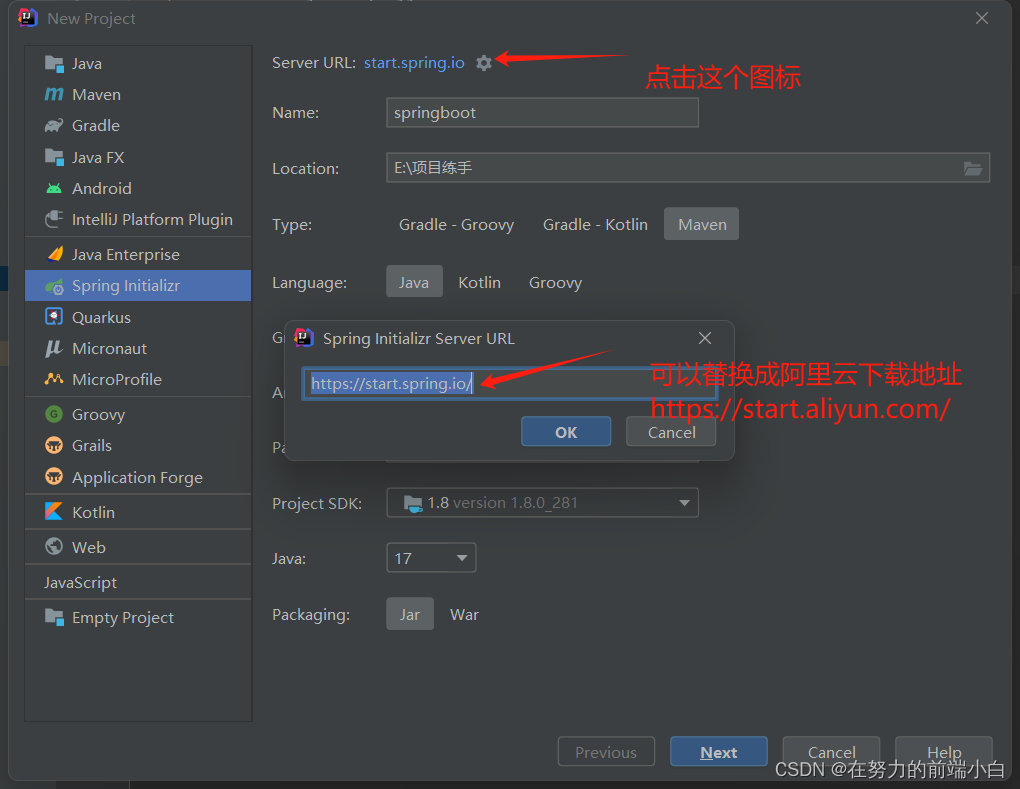Click the Gradle elephant icon
This screenshot has height=789, width=1020.
(x=54, y=126)
